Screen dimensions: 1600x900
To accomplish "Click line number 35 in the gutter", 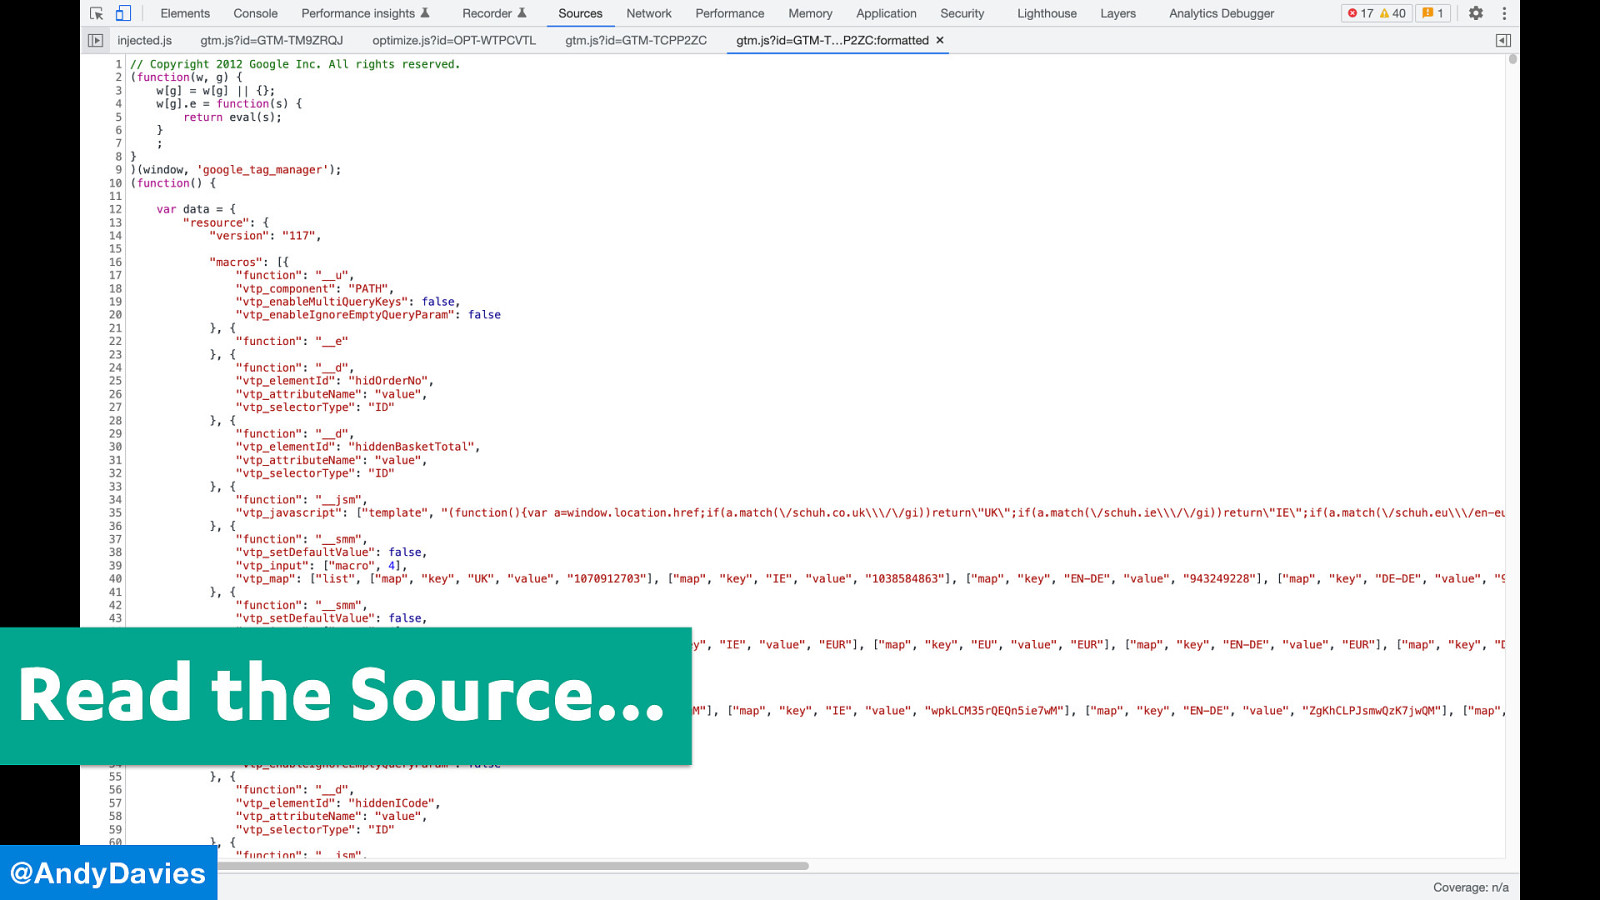I will click(x=115, y=513).
